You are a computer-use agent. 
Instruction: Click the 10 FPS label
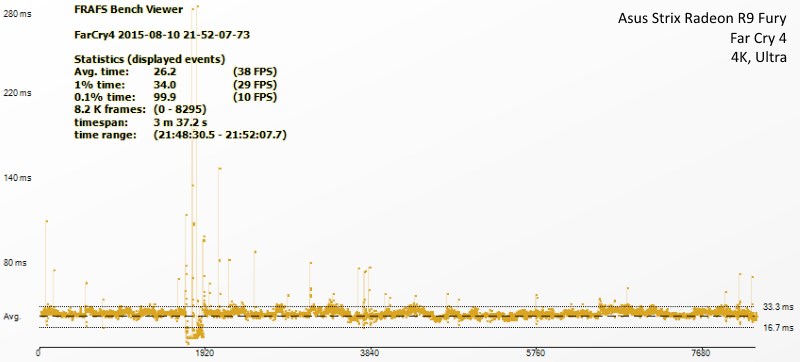pos(255,97)
